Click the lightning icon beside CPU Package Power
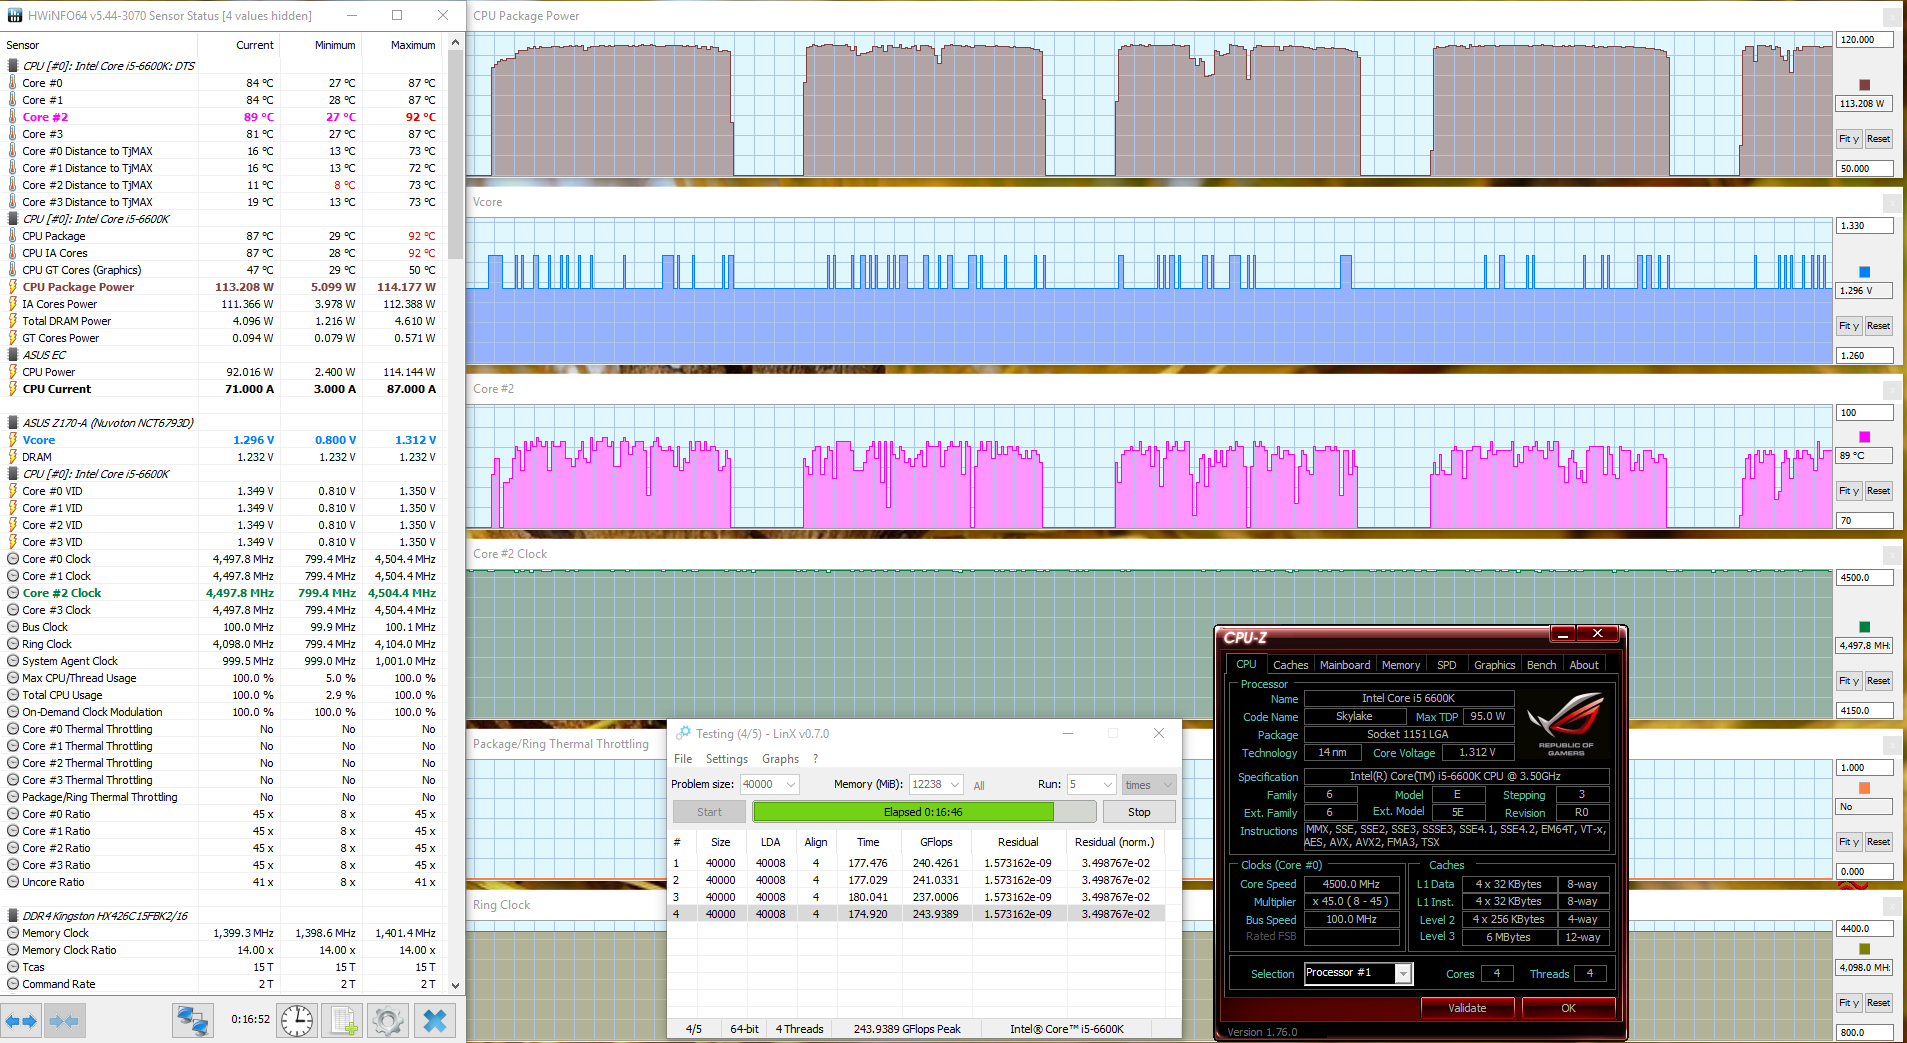Viewport: 1907px width, 1043px height. [x=13, y=287]
